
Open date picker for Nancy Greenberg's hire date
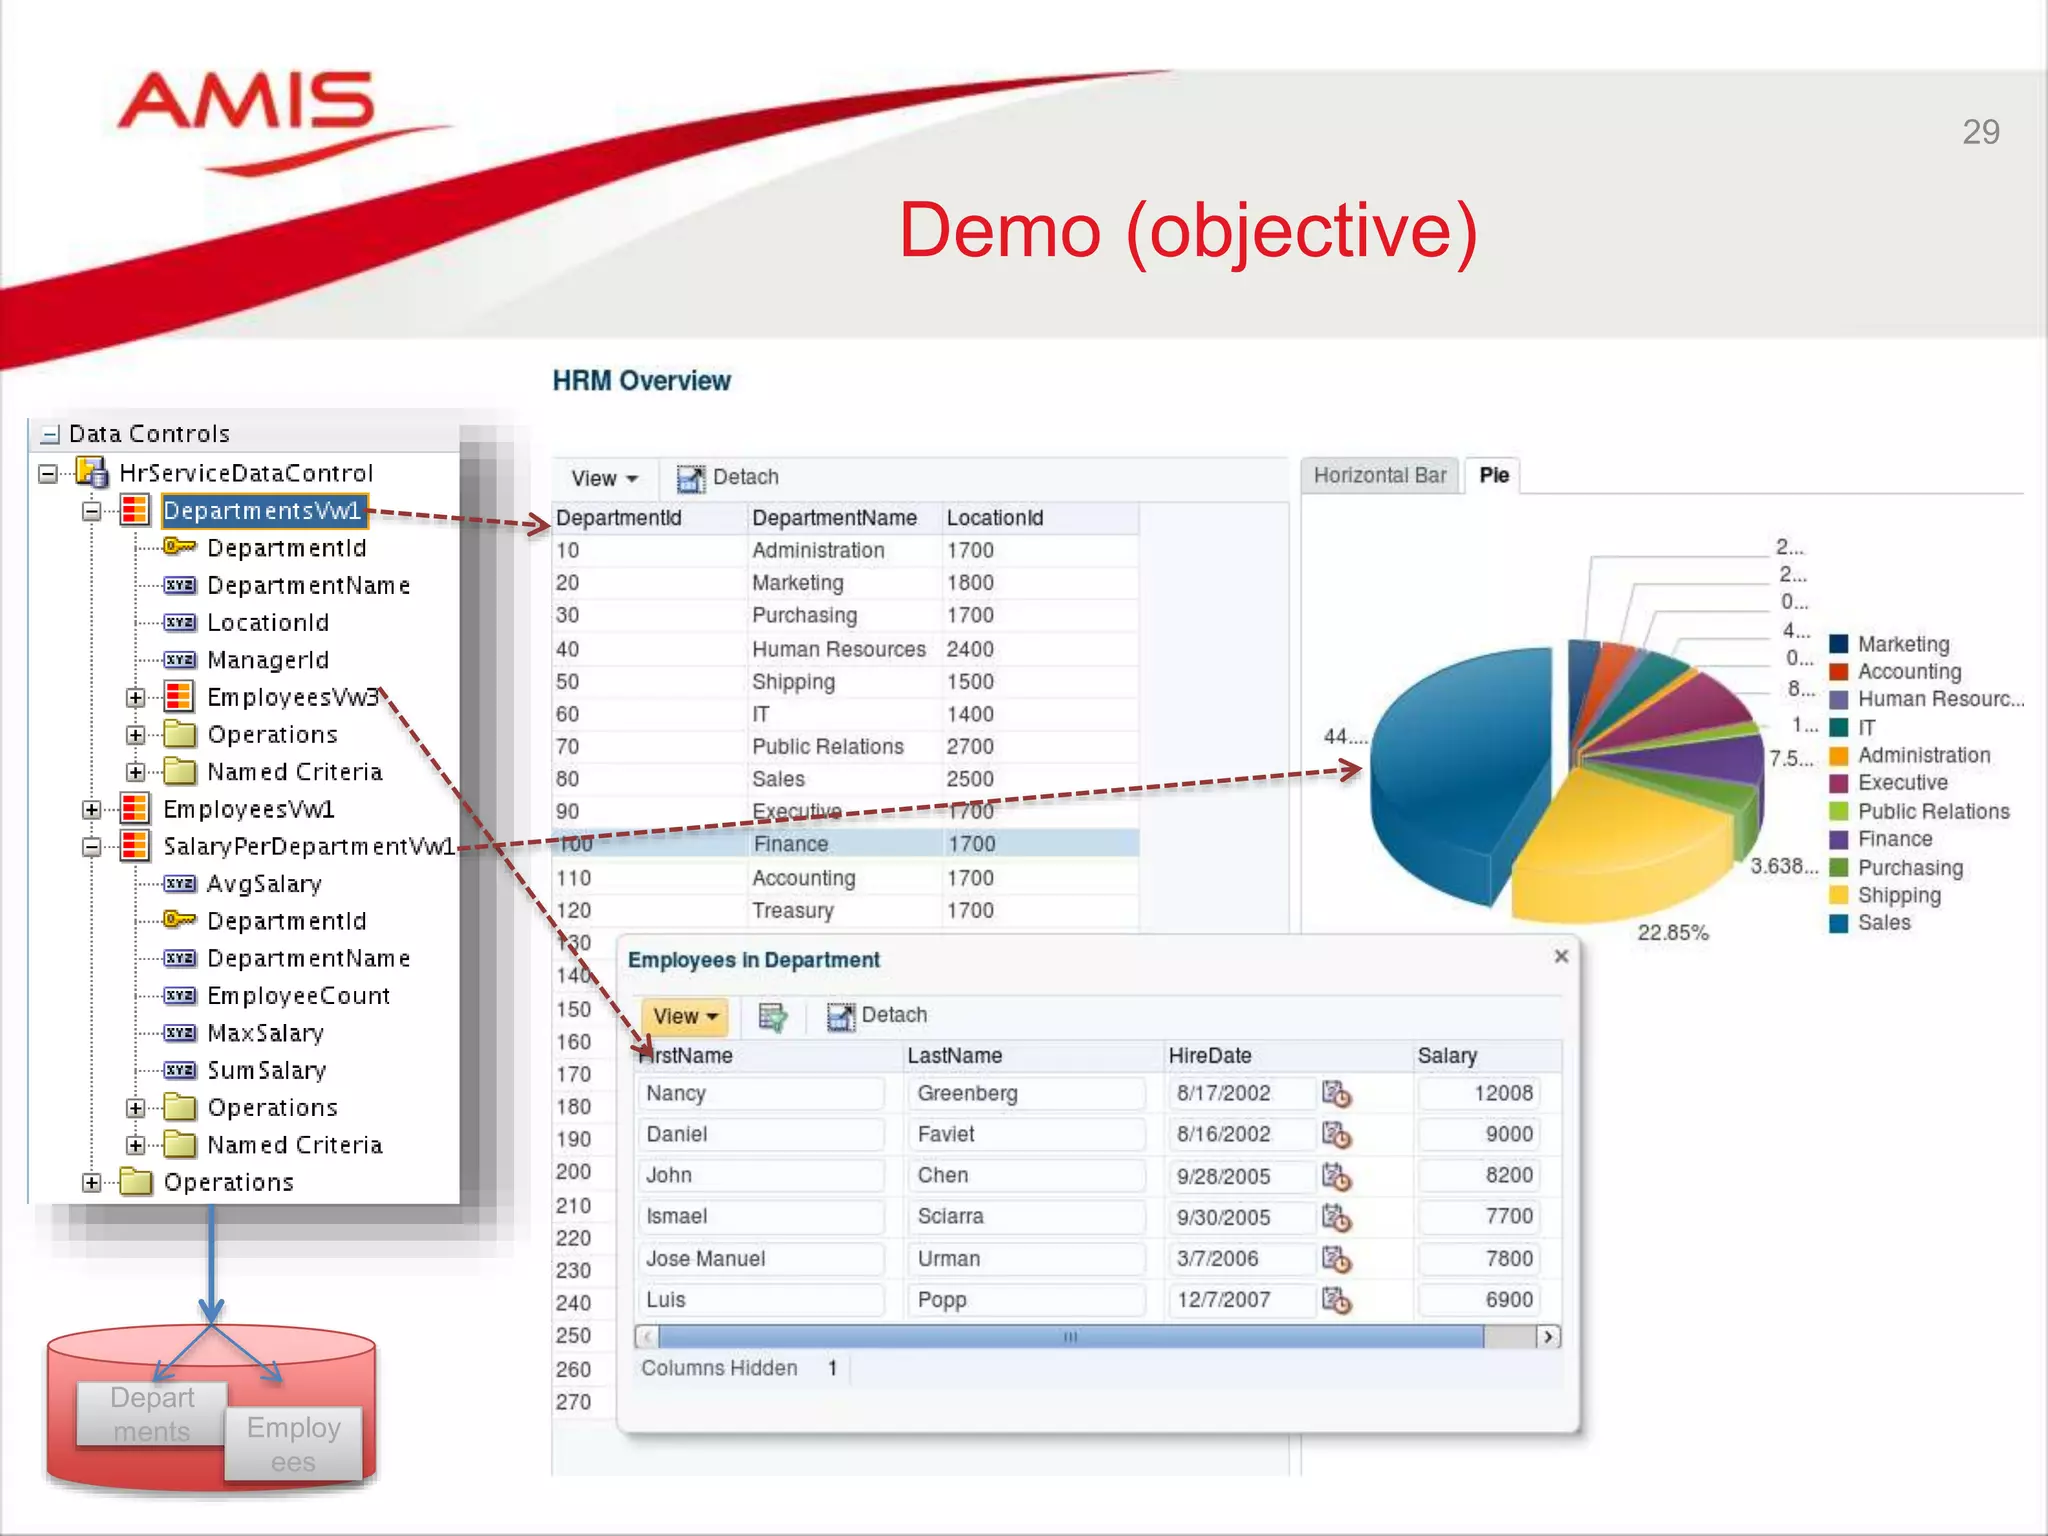point(1336,1094)
